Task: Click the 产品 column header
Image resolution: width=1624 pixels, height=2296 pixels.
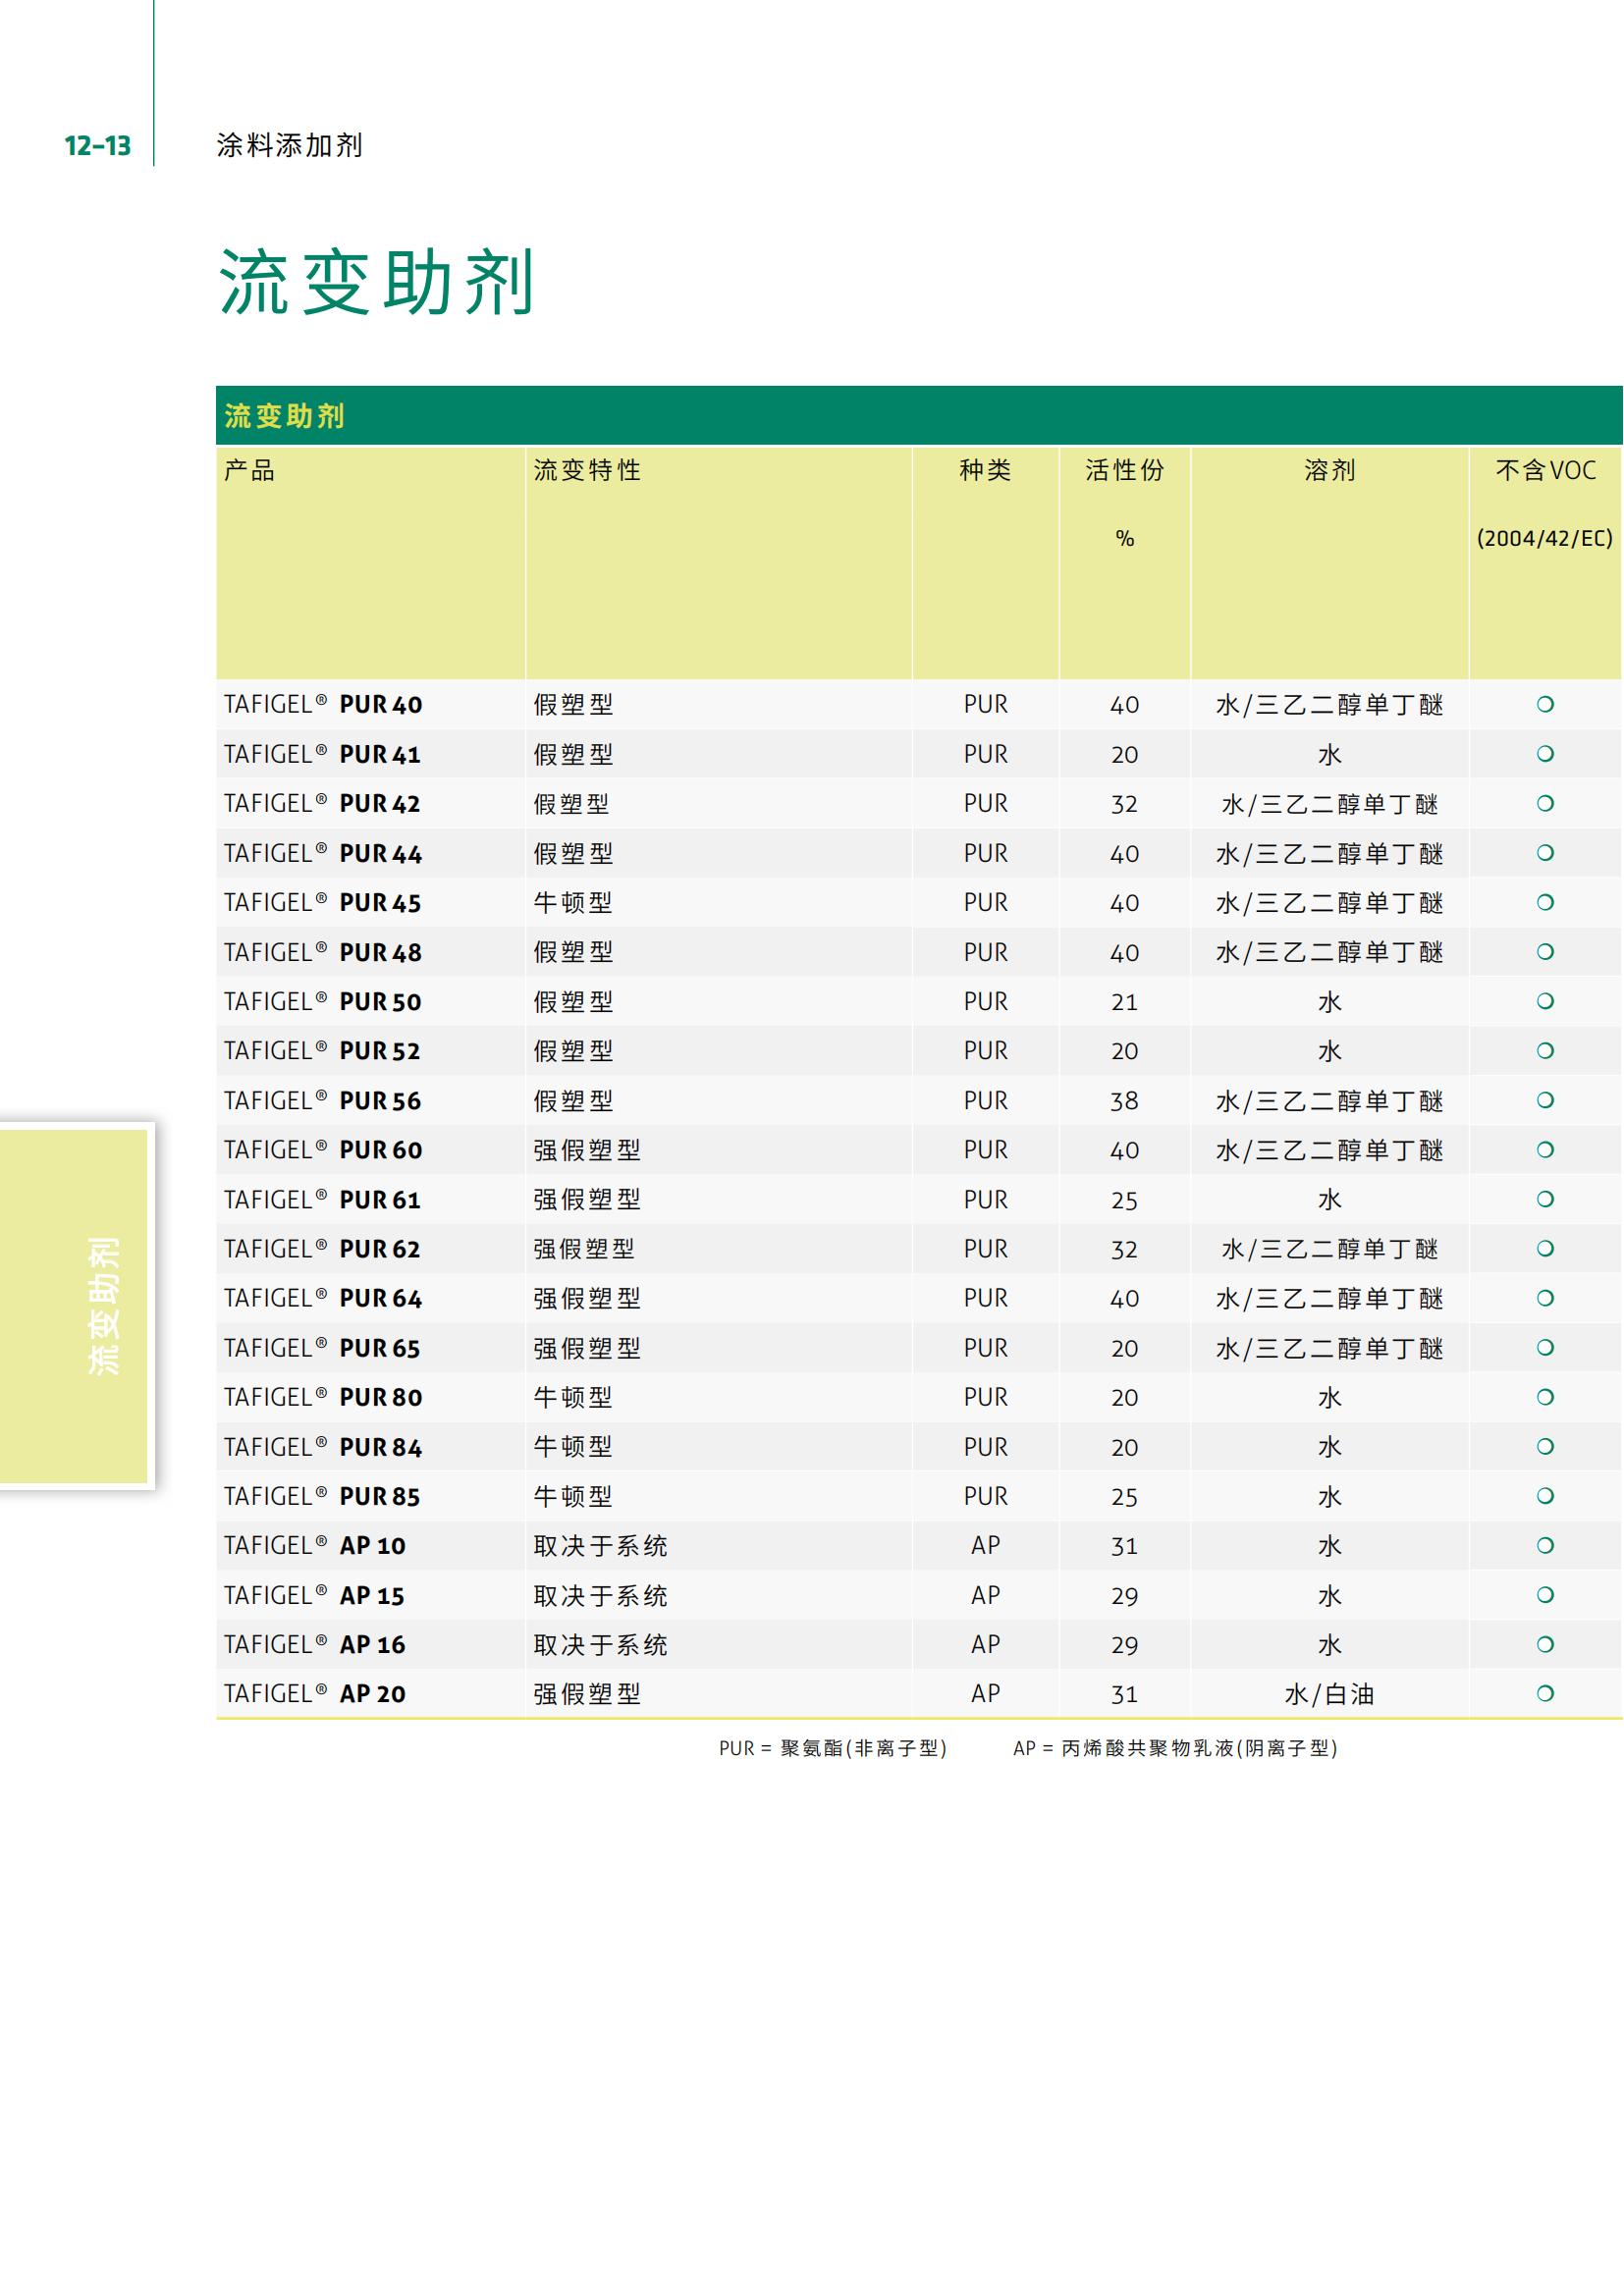Action: click(x=249, y=470)
